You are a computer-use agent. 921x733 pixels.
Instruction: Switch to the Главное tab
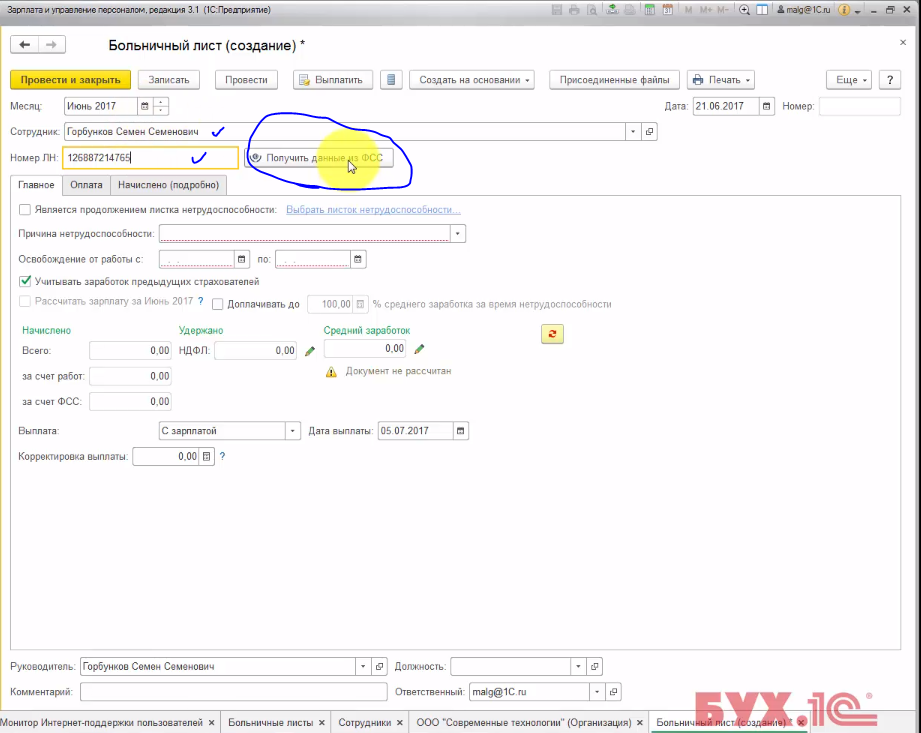coord(36,185)
